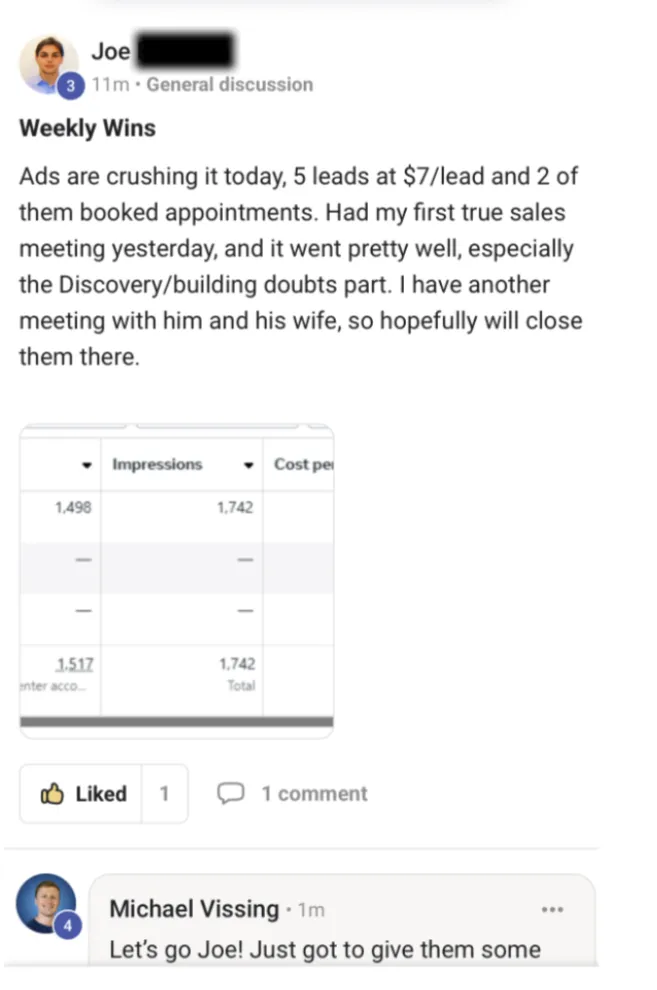This screenshot has width=657, height=990.
Task: Click the speech bubble comment icon
Action: click(231, 794)
